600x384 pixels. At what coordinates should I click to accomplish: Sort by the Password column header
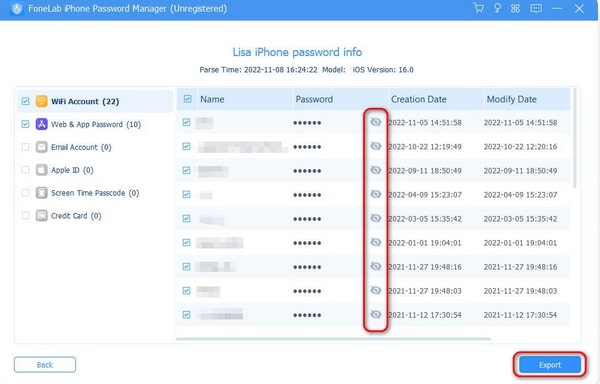(340, 99)
